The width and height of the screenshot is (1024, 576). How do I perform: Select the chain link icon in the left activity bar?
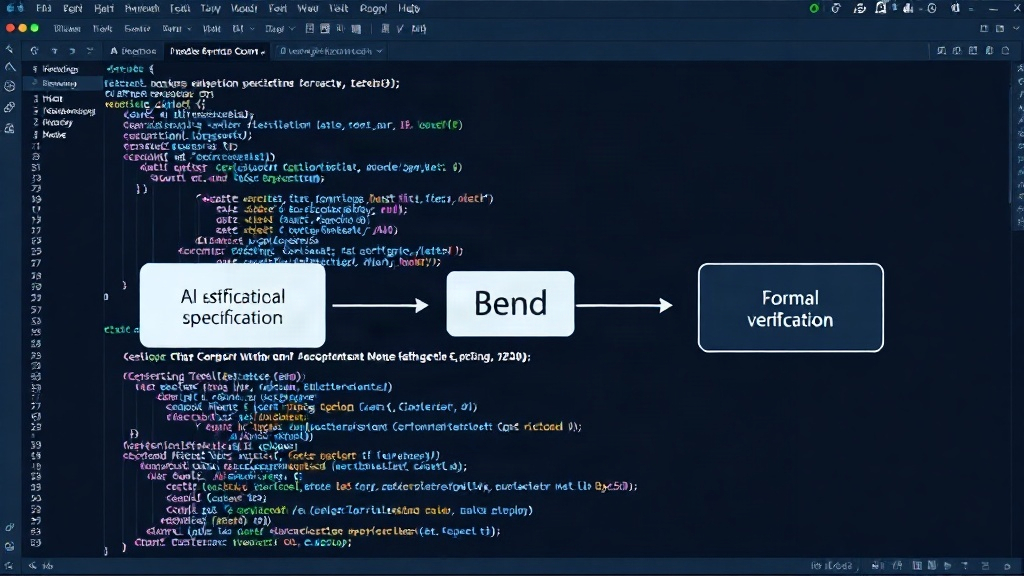[x=10, y=107]
